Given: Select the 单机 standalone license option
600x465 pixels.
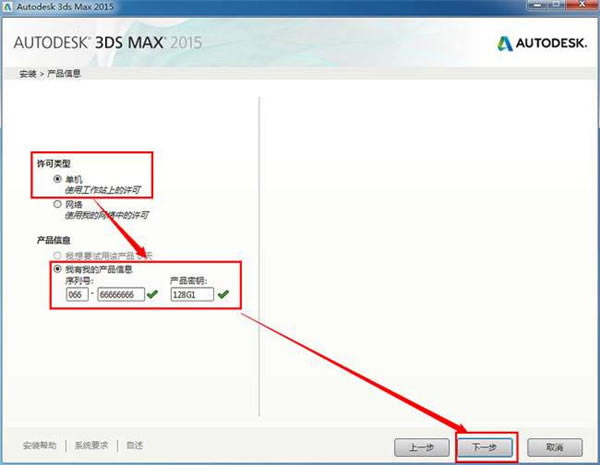Looking at the screenshot, I should [x=57, y=177].
